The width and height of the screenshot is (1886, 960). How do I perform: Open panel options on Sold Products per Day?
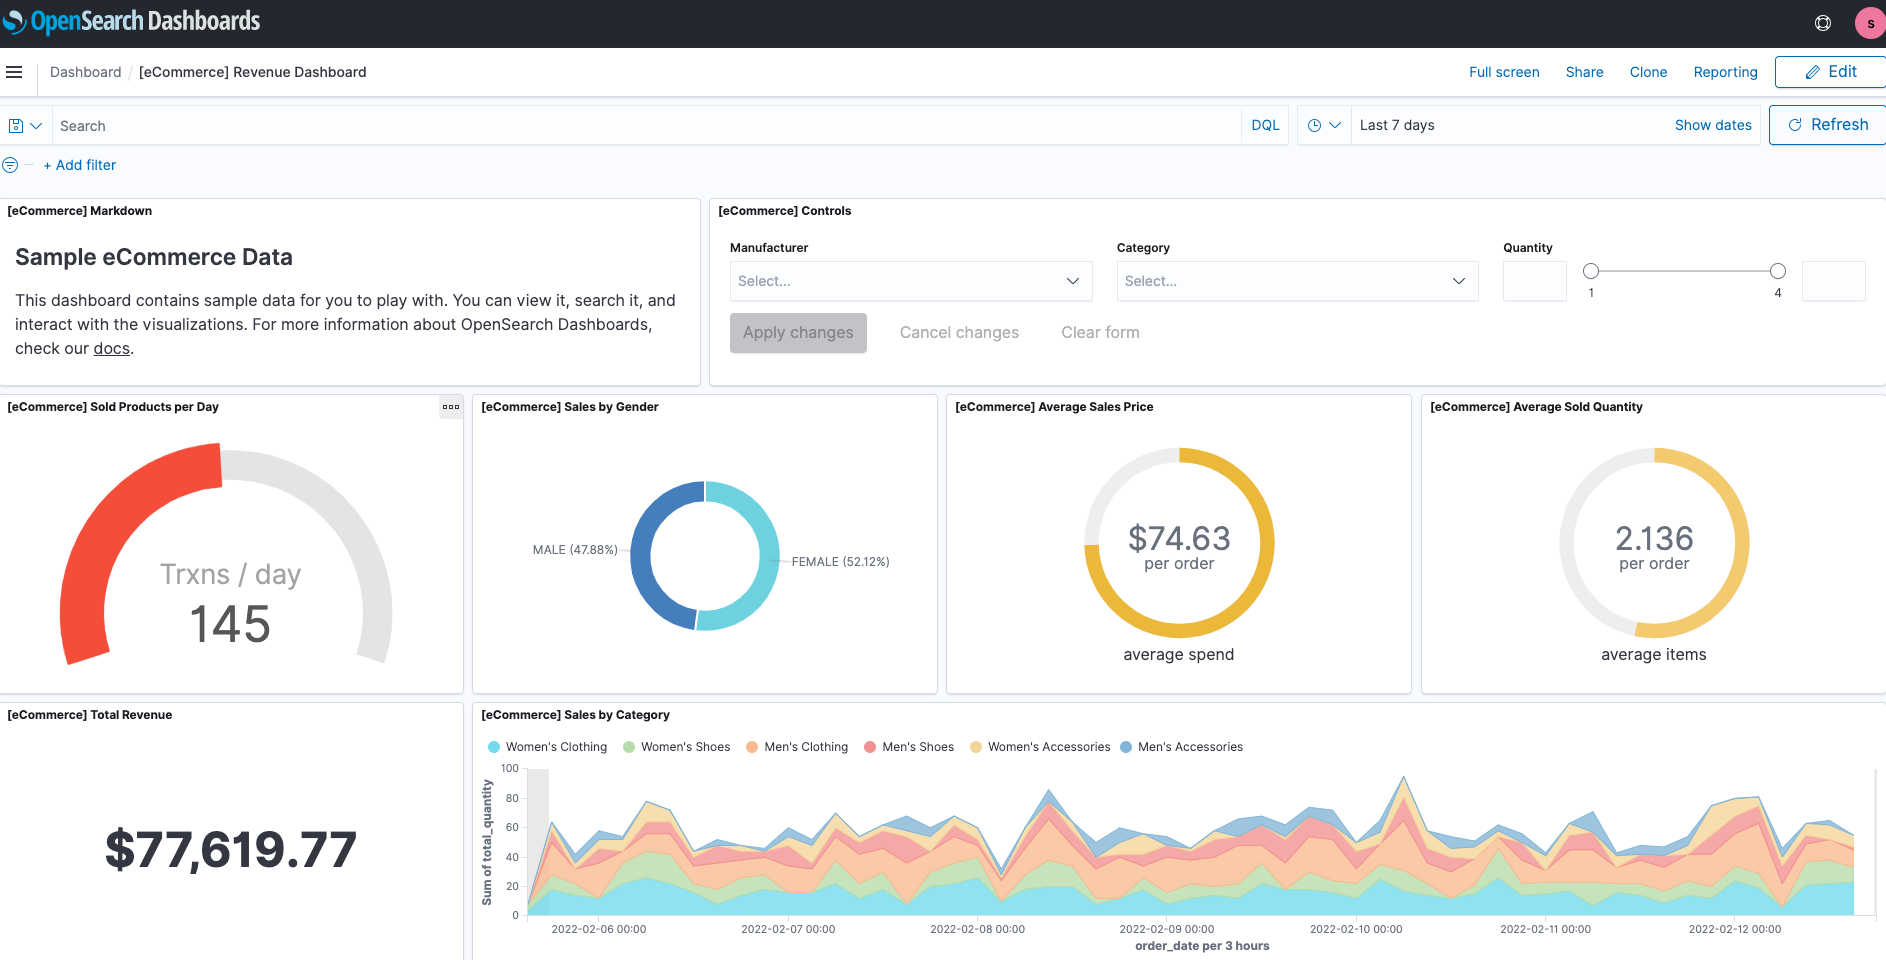click(451, 407)
